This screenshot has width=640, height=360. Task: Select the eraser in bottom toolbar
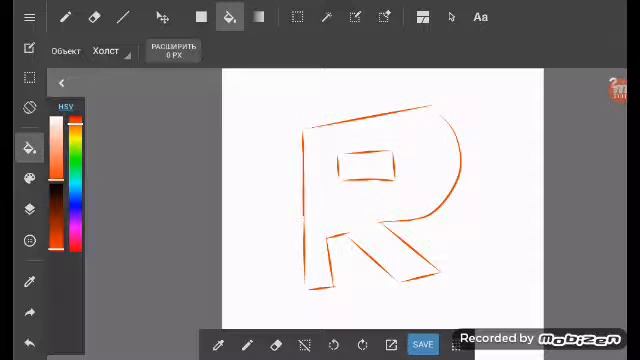click(276, 345)
